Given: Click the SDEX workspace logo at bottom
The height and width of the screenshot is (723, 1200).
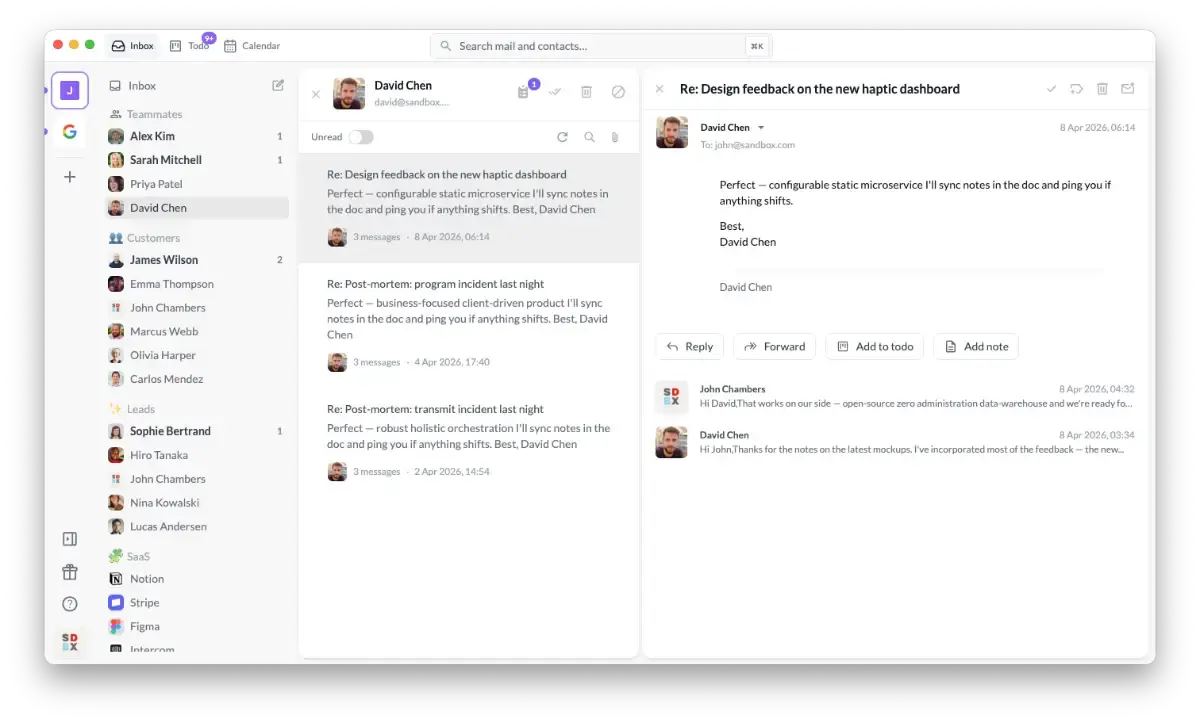Looking at the screenshot, I should pos(69,642).
